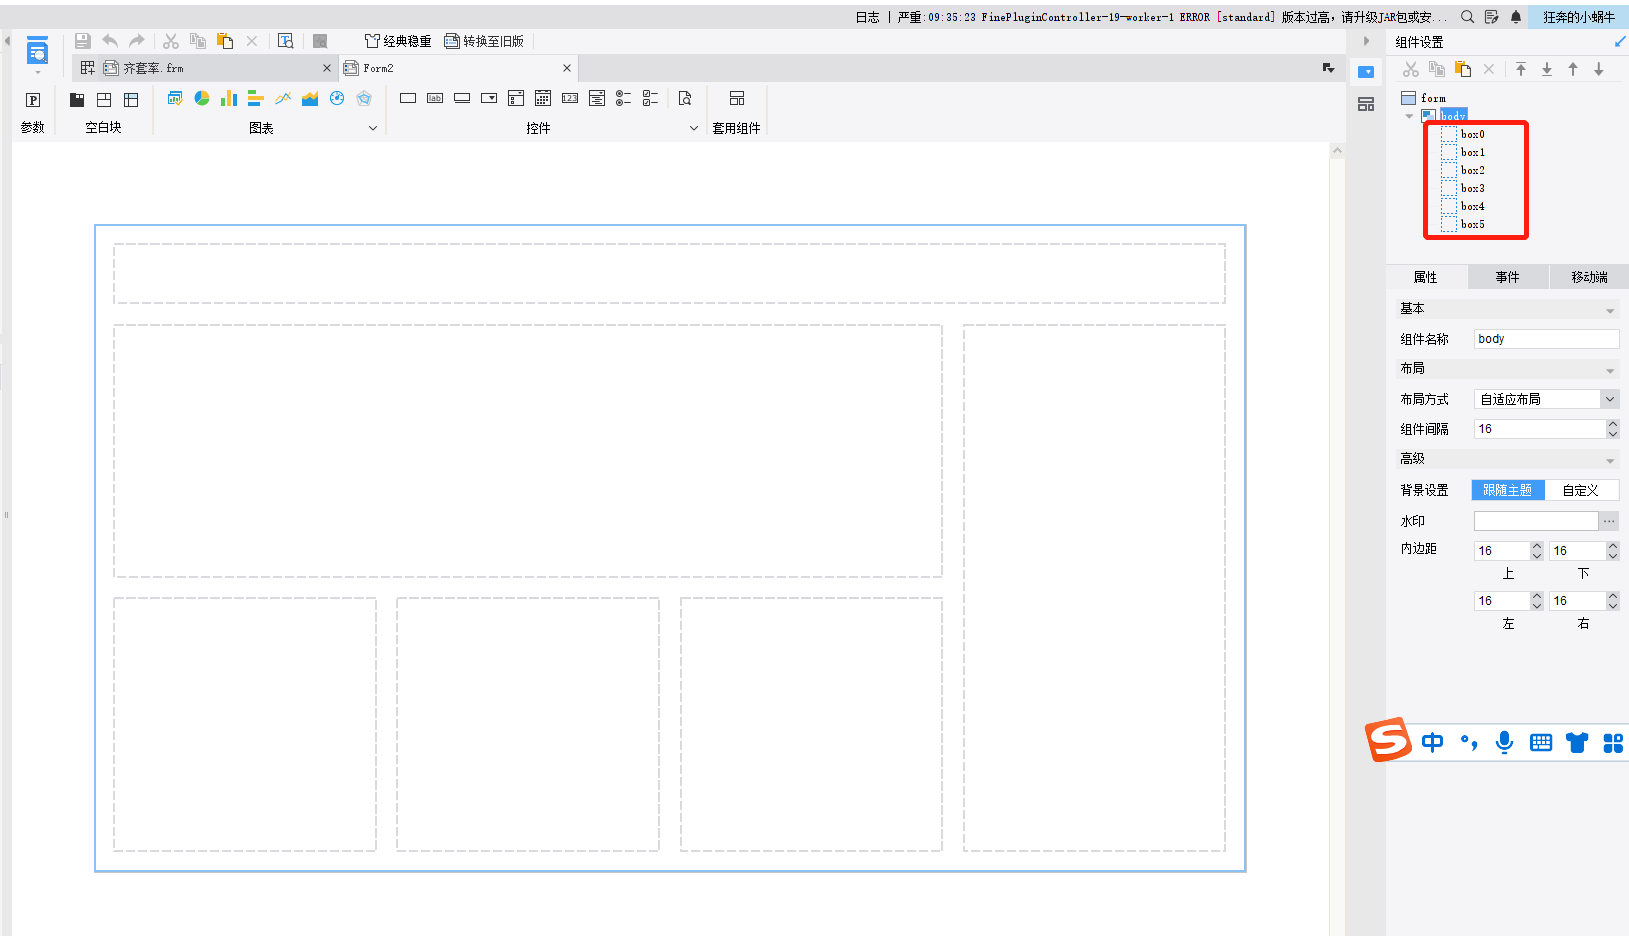
Task: Close the Form2 tab
Action: point(567,68)
